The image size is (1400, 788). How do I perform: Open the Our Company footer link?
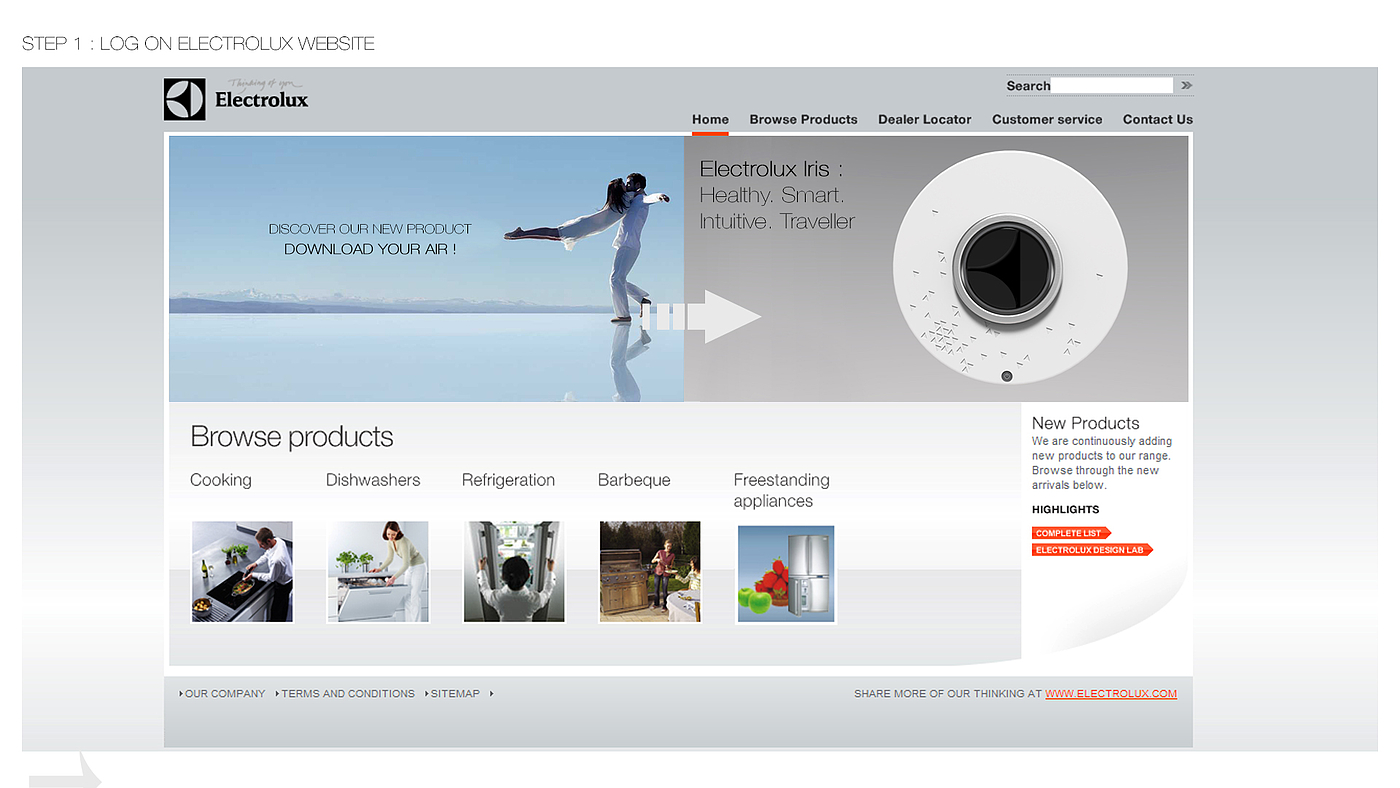(224, 693)
